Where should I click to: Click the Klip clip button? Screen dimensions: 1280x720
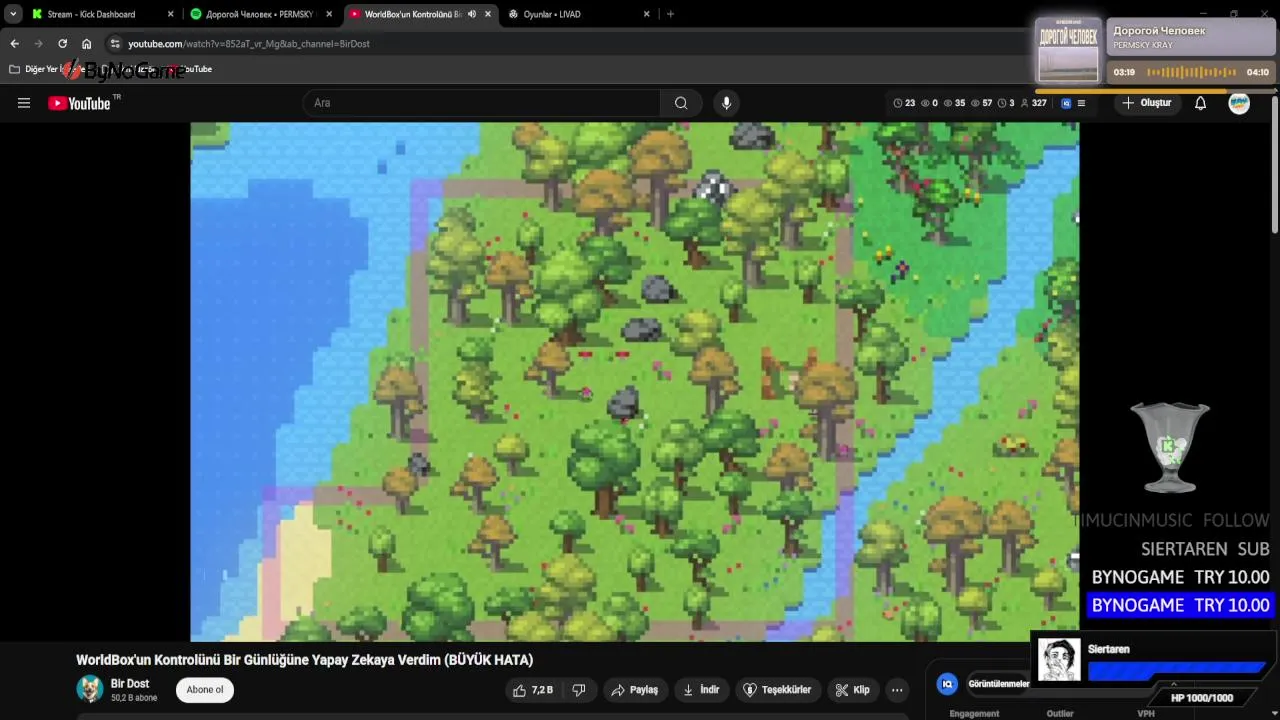tap(853, 690)
